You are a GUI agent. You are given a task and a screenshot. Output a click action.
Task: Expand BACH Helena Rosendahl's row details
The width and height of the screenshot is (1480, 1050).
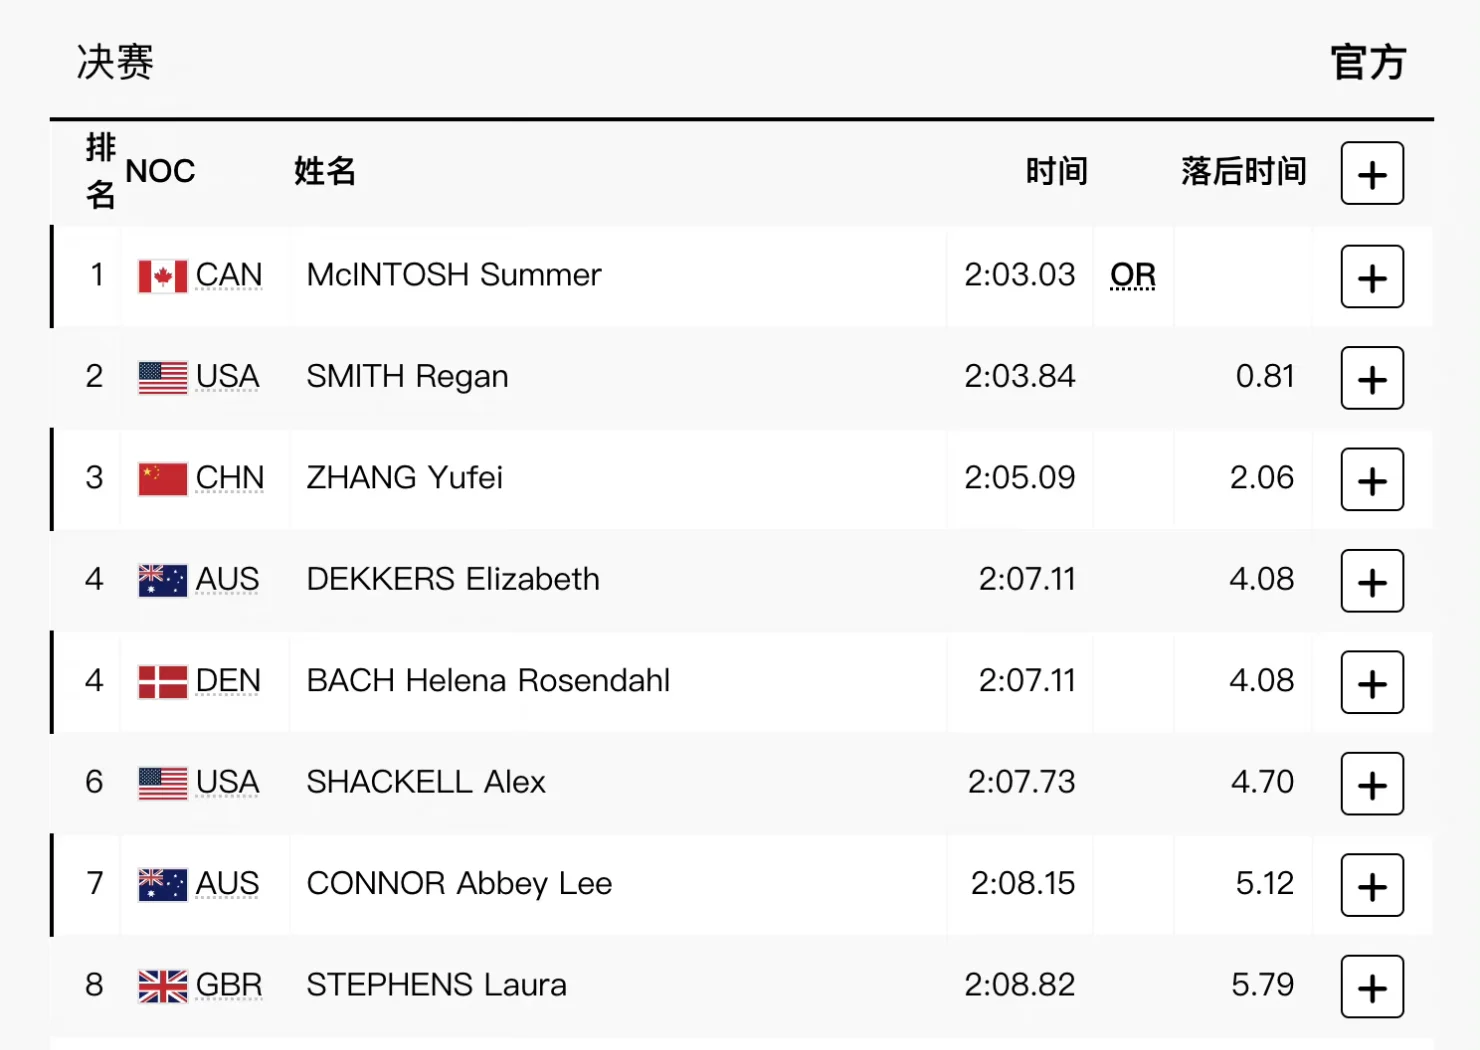coord(1372,683)
